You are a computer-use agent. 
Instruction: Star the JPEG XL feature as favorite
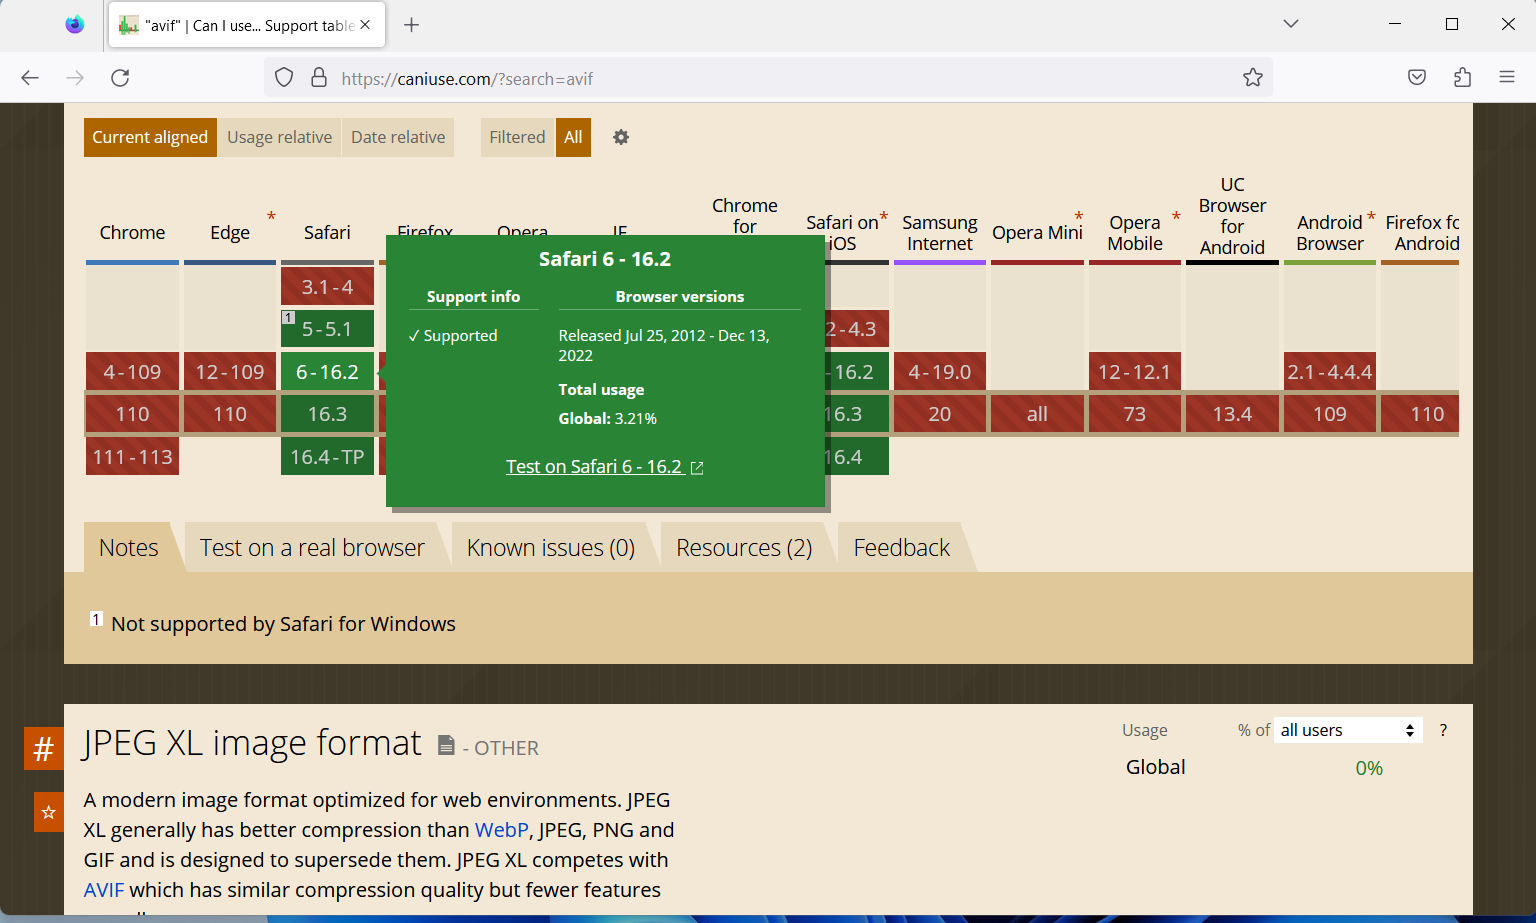48,812
